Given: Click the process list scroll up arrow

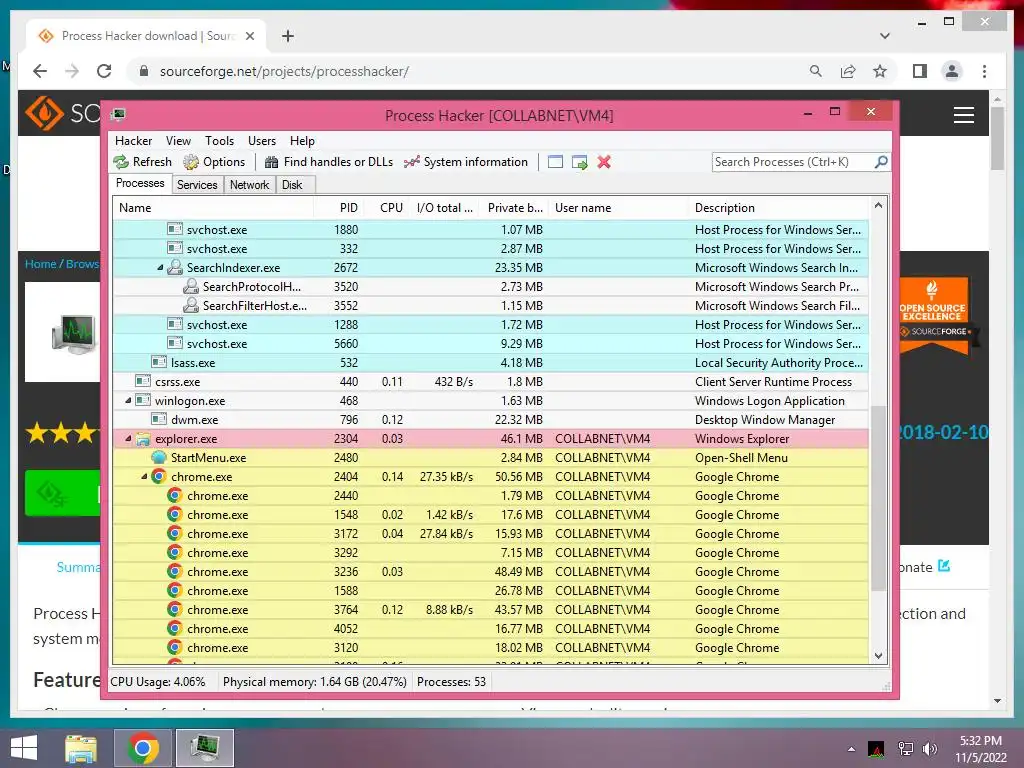Looking at the screenshot, I should (x=878, y=205).
